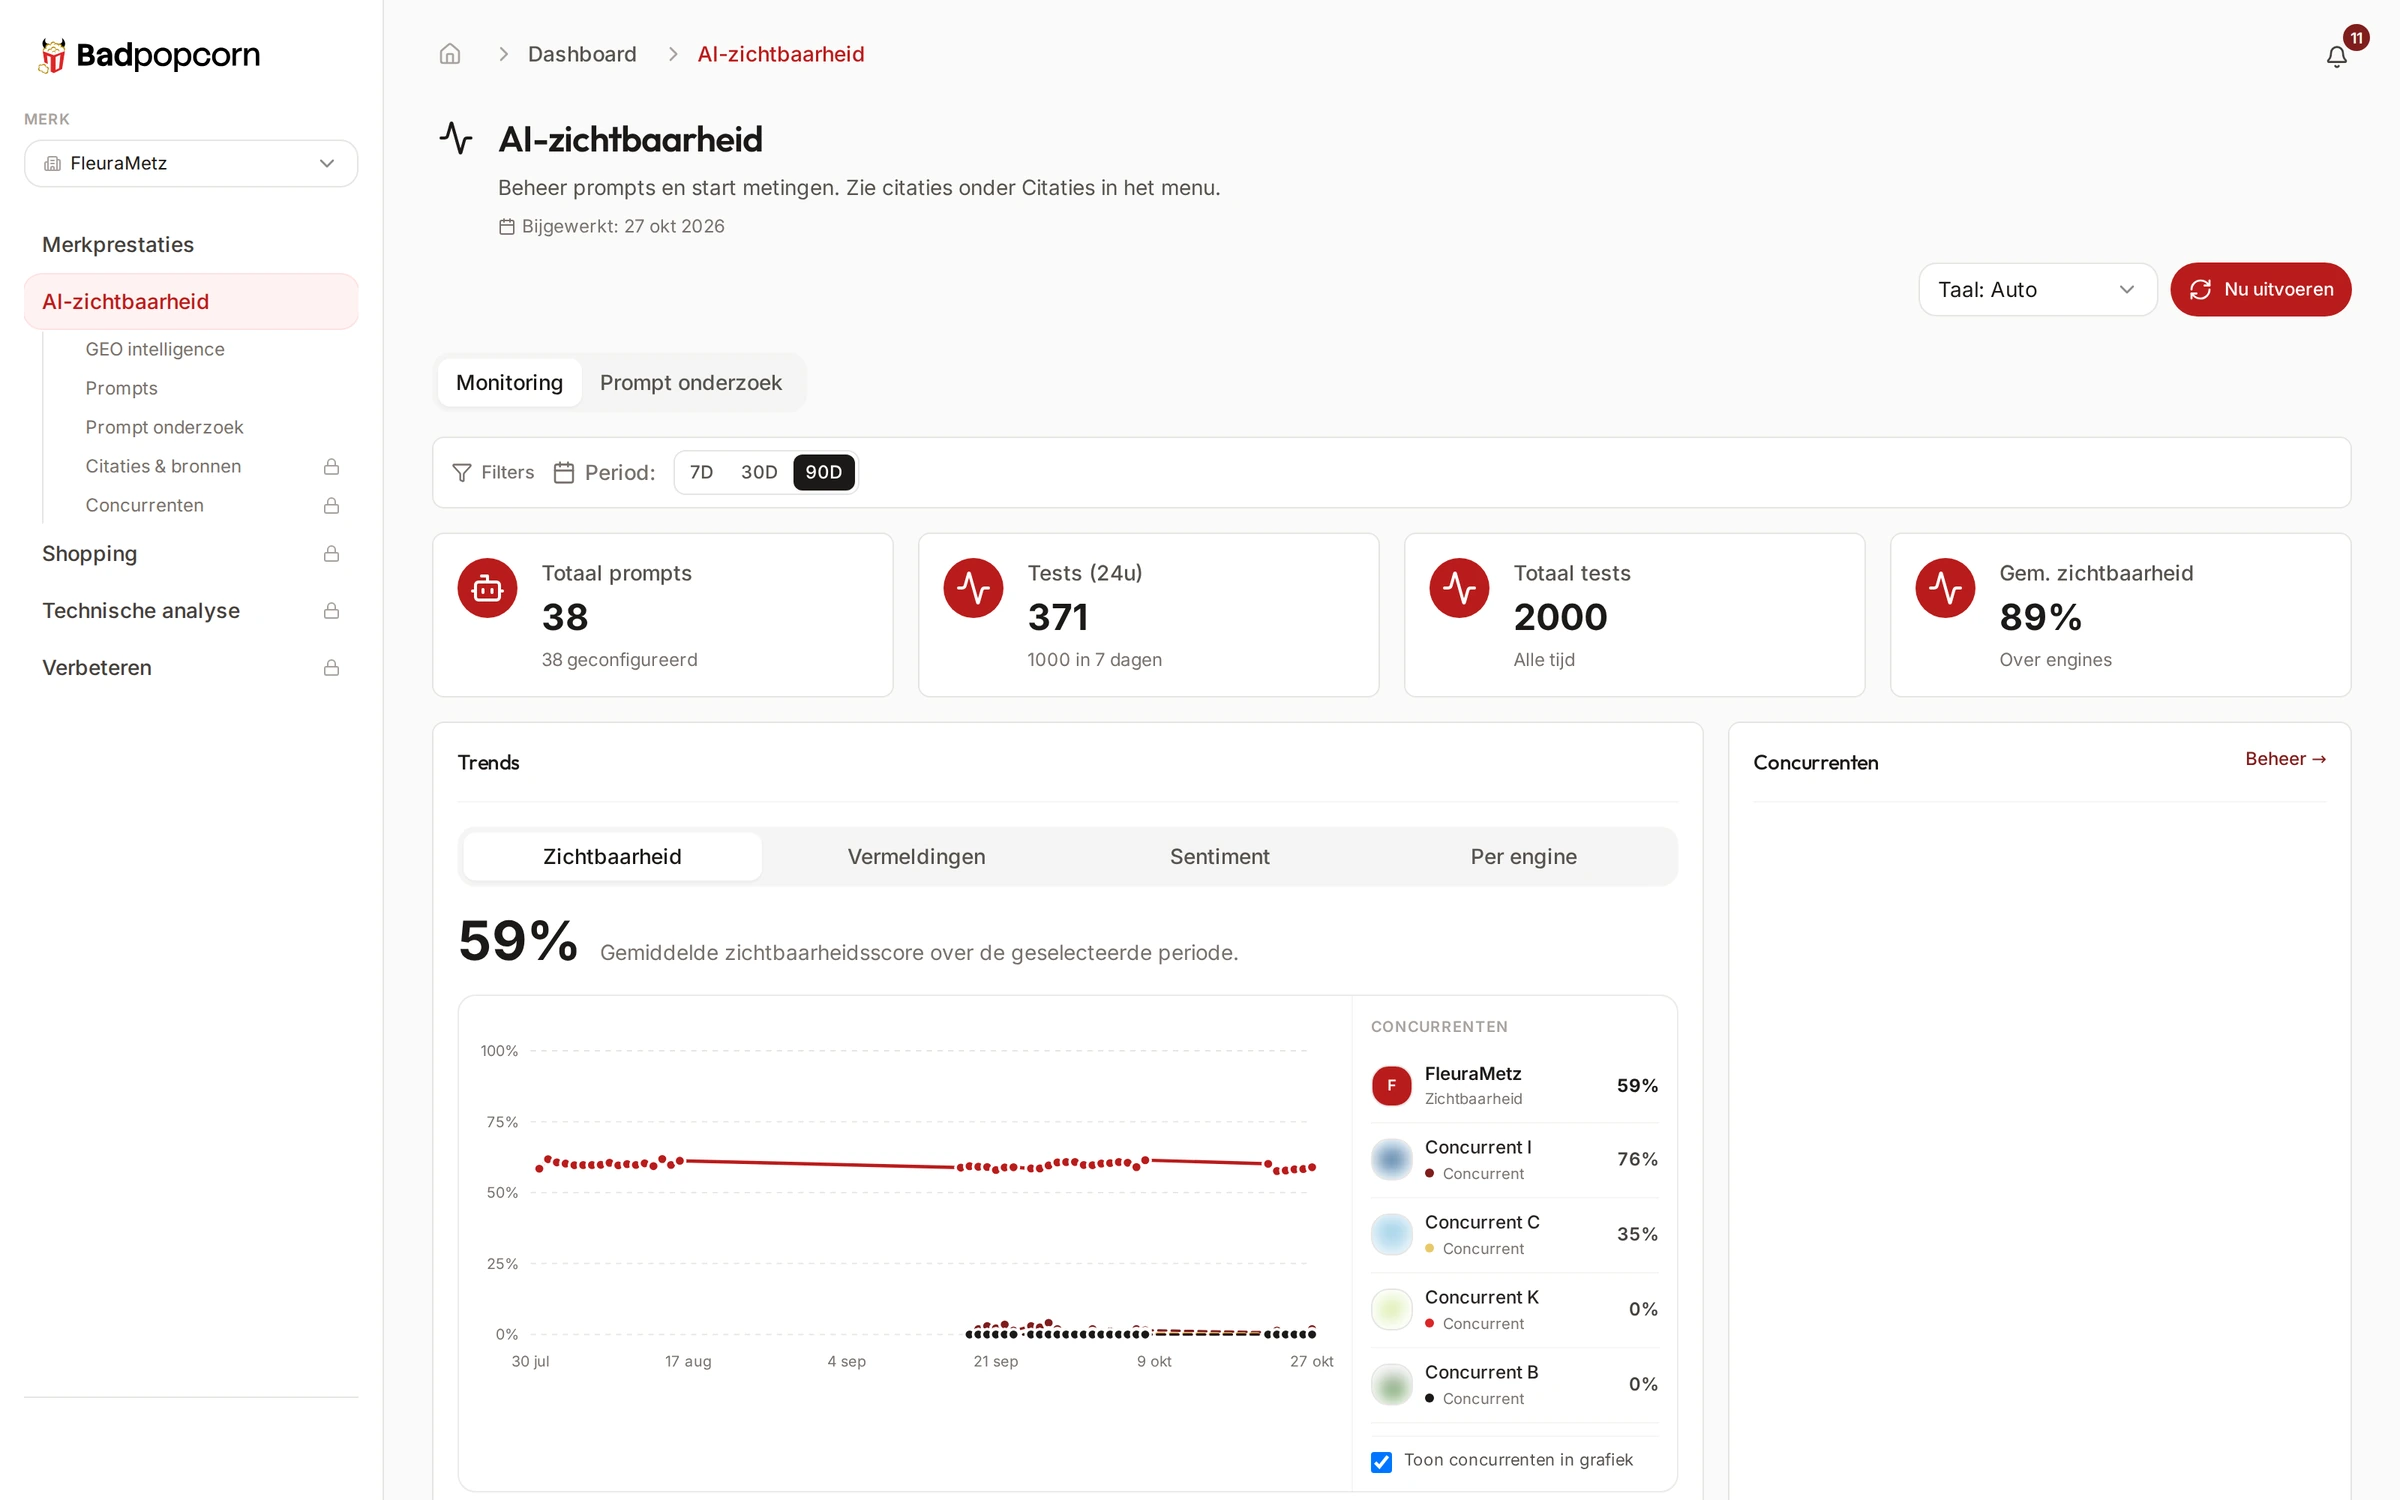
Task: Click the activity icon beside the AI-zichtbaarheid heading
Action: click(456, 138)
